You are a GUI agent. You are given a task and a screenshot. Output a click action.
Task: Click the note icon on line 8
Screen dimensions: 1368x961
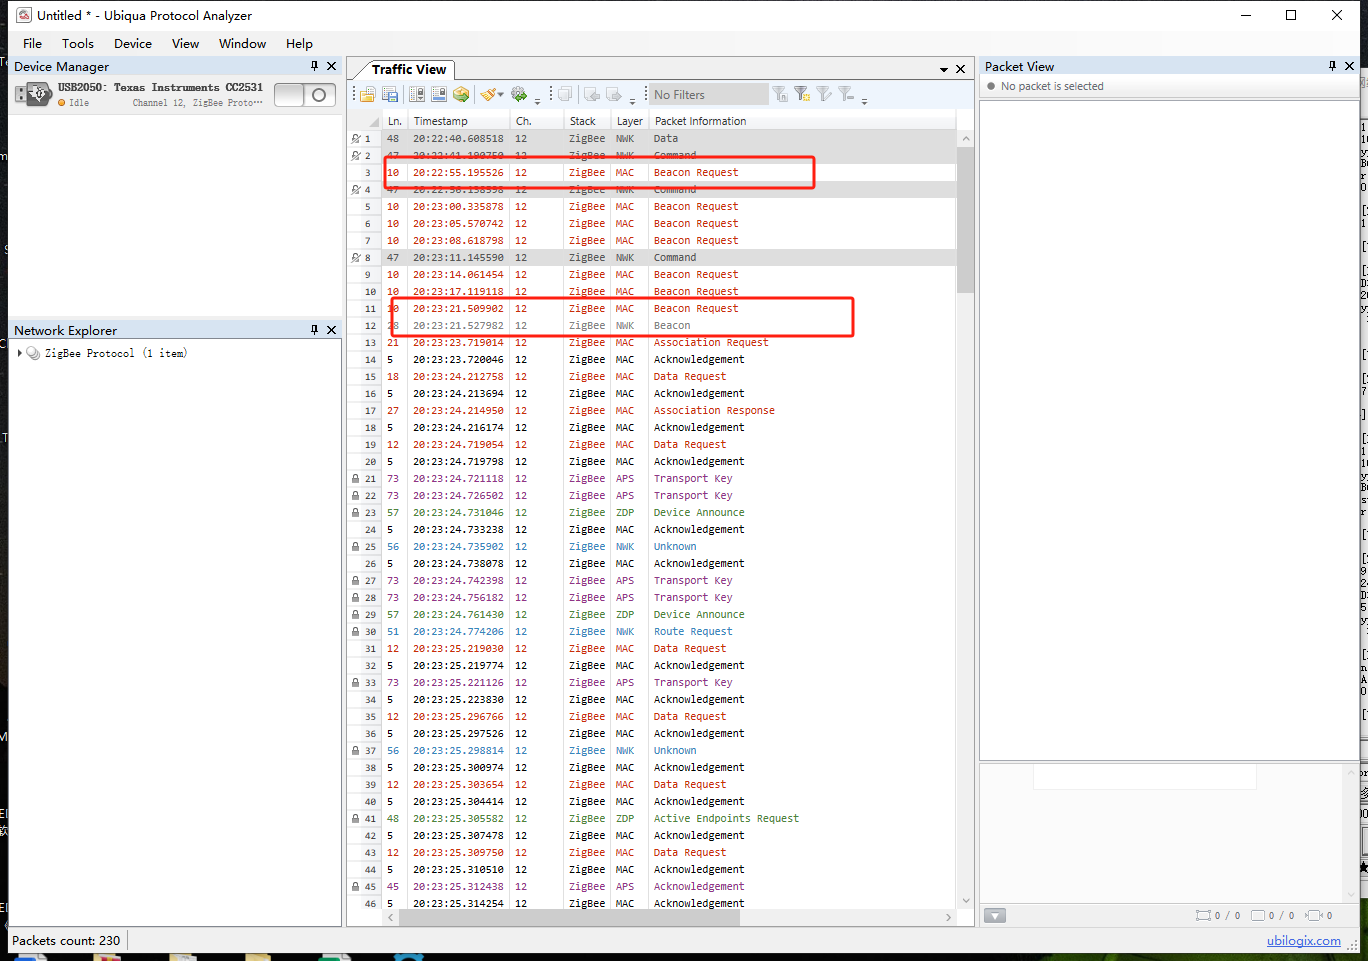click(355, 258)
